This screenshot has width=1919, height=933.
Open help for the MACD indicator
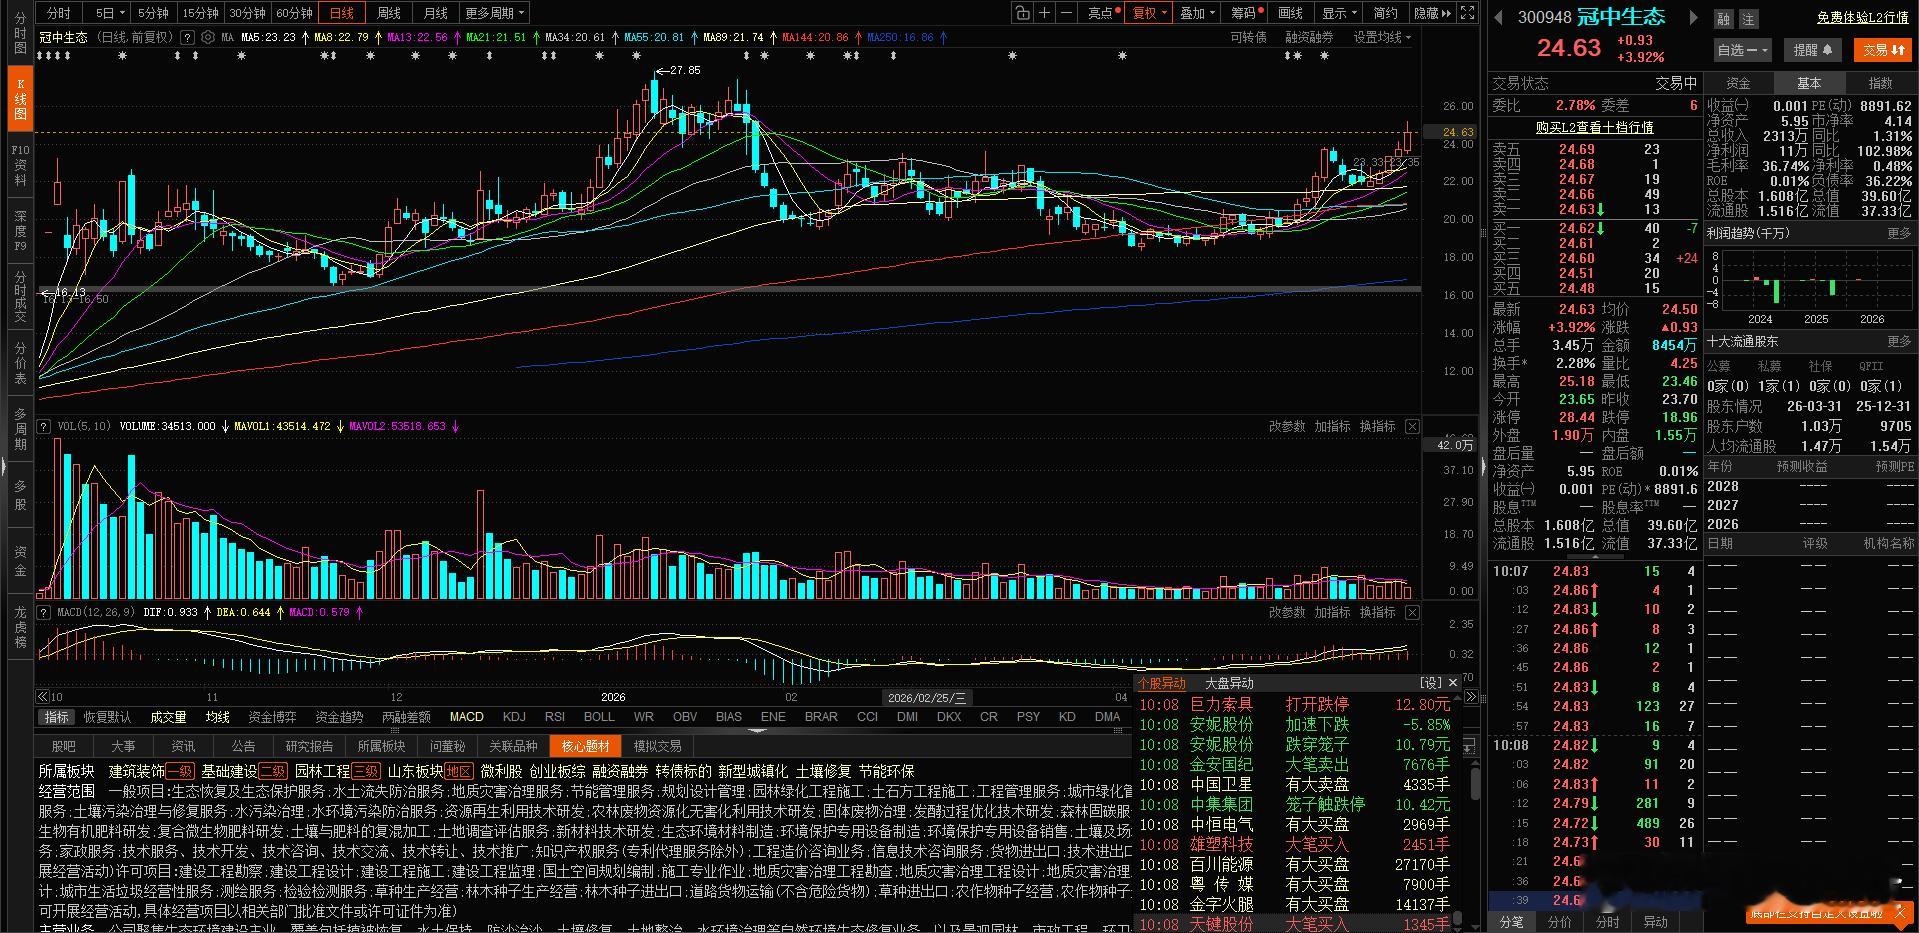click(44, 612)
